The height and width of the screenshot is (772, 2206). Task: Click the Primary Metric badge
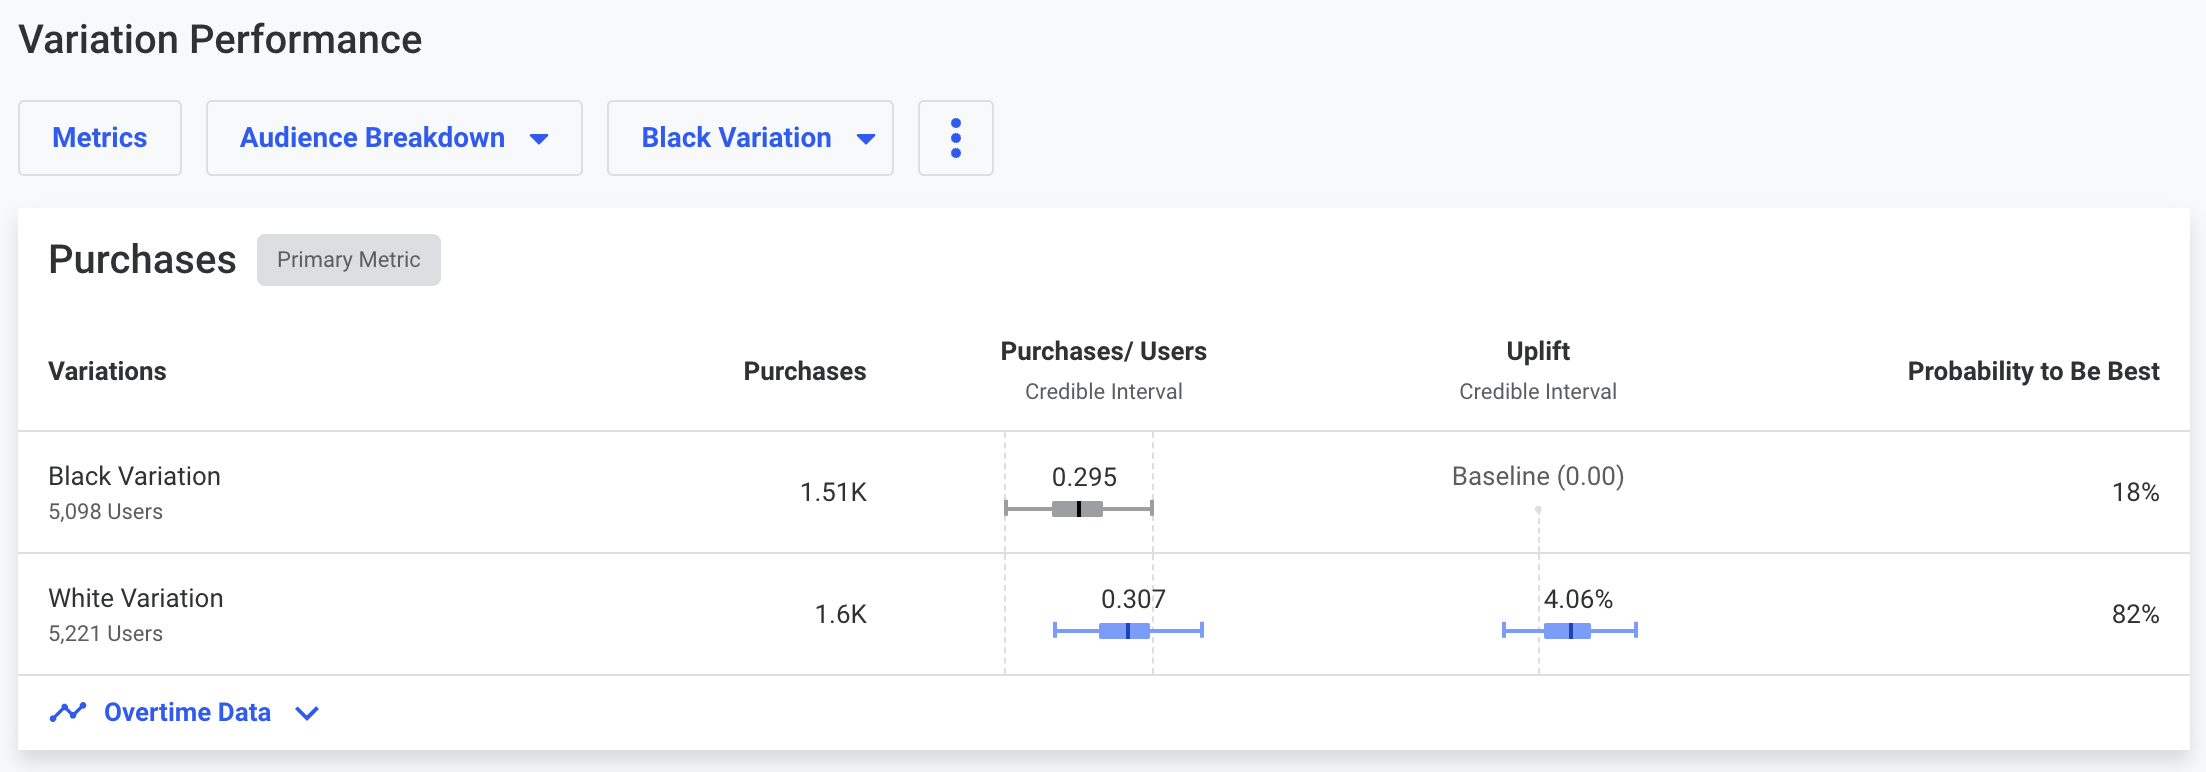tap(349, 260)
